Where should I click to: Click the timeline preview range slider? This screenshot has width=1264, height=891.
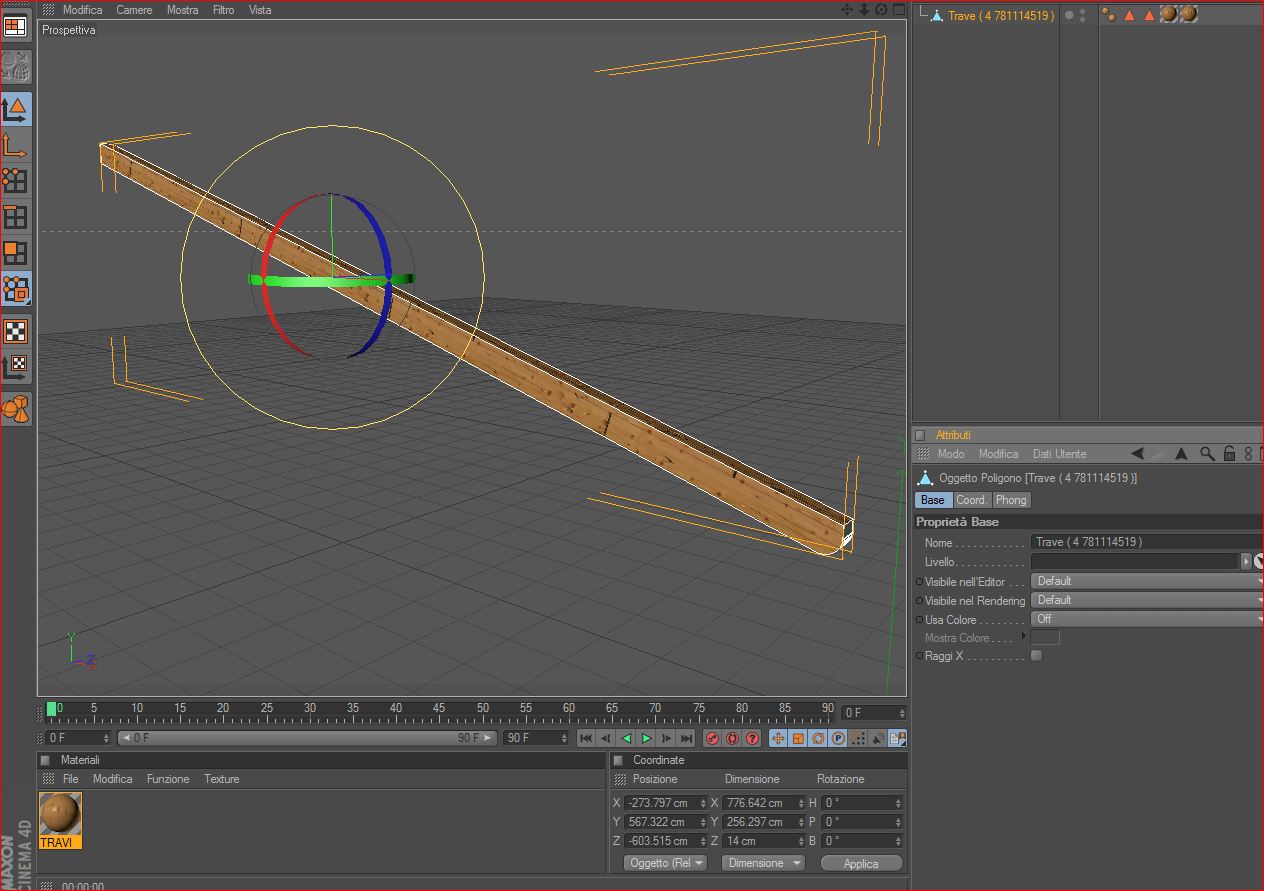click(307, 738)
